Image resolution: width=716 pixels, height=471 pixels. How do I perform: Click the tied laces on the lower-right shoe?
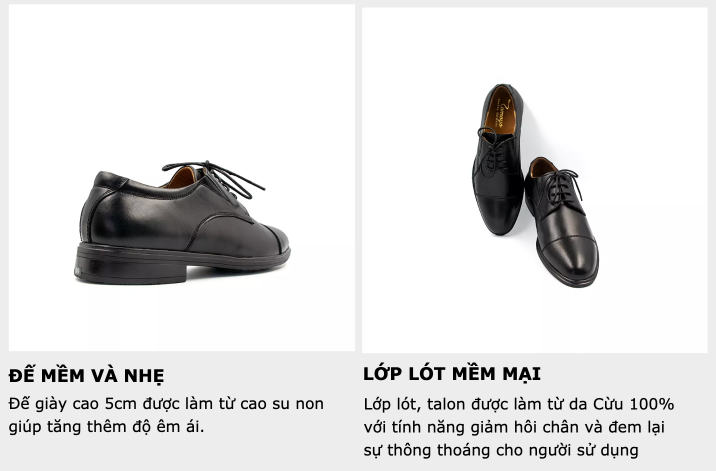562,185
